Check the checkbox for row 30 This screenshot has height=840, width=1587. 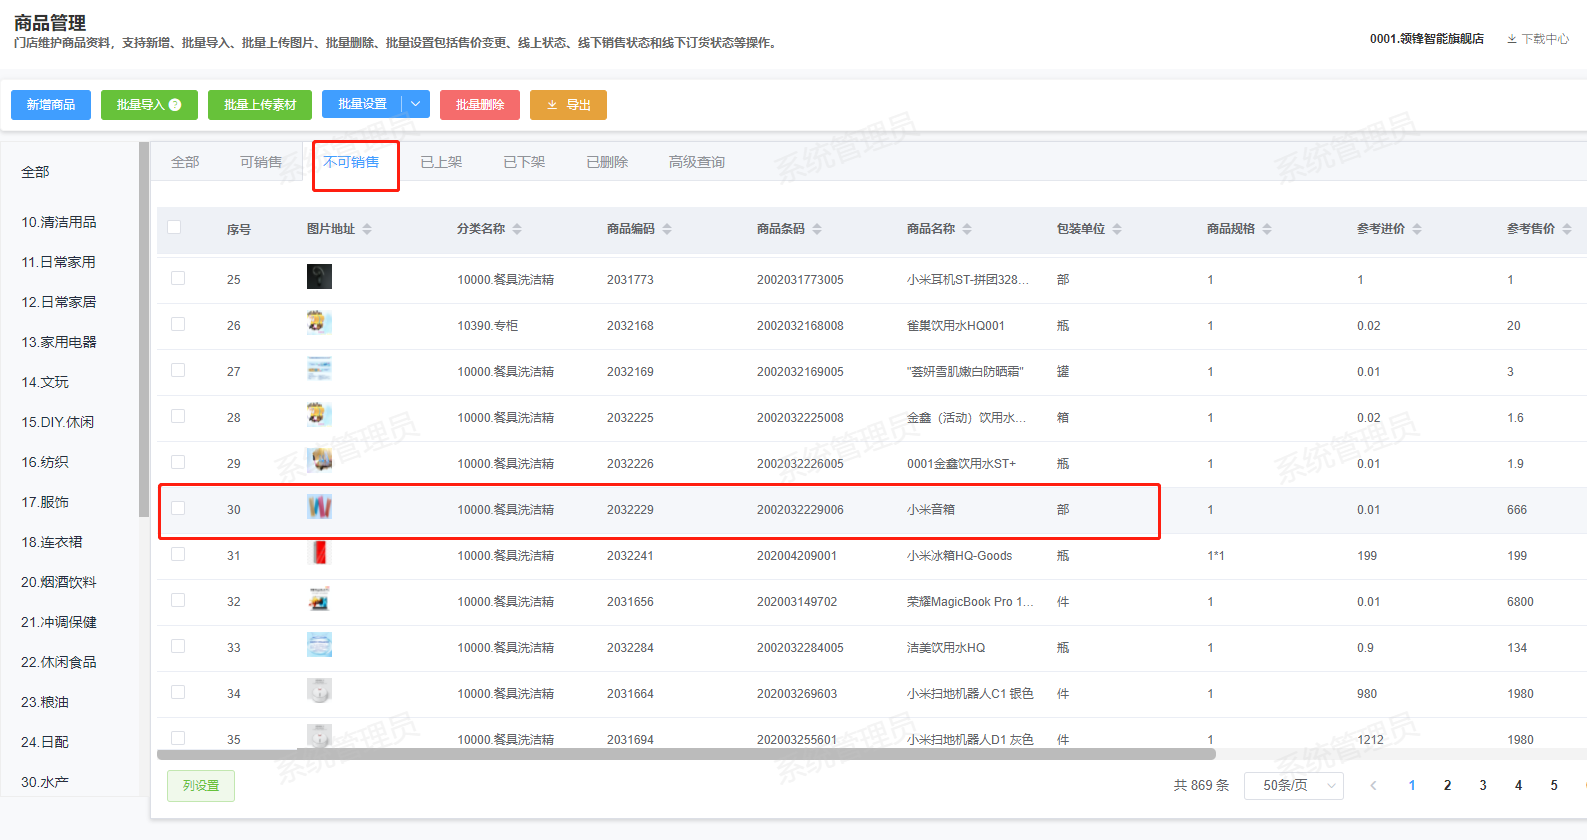tap(178, 508)
